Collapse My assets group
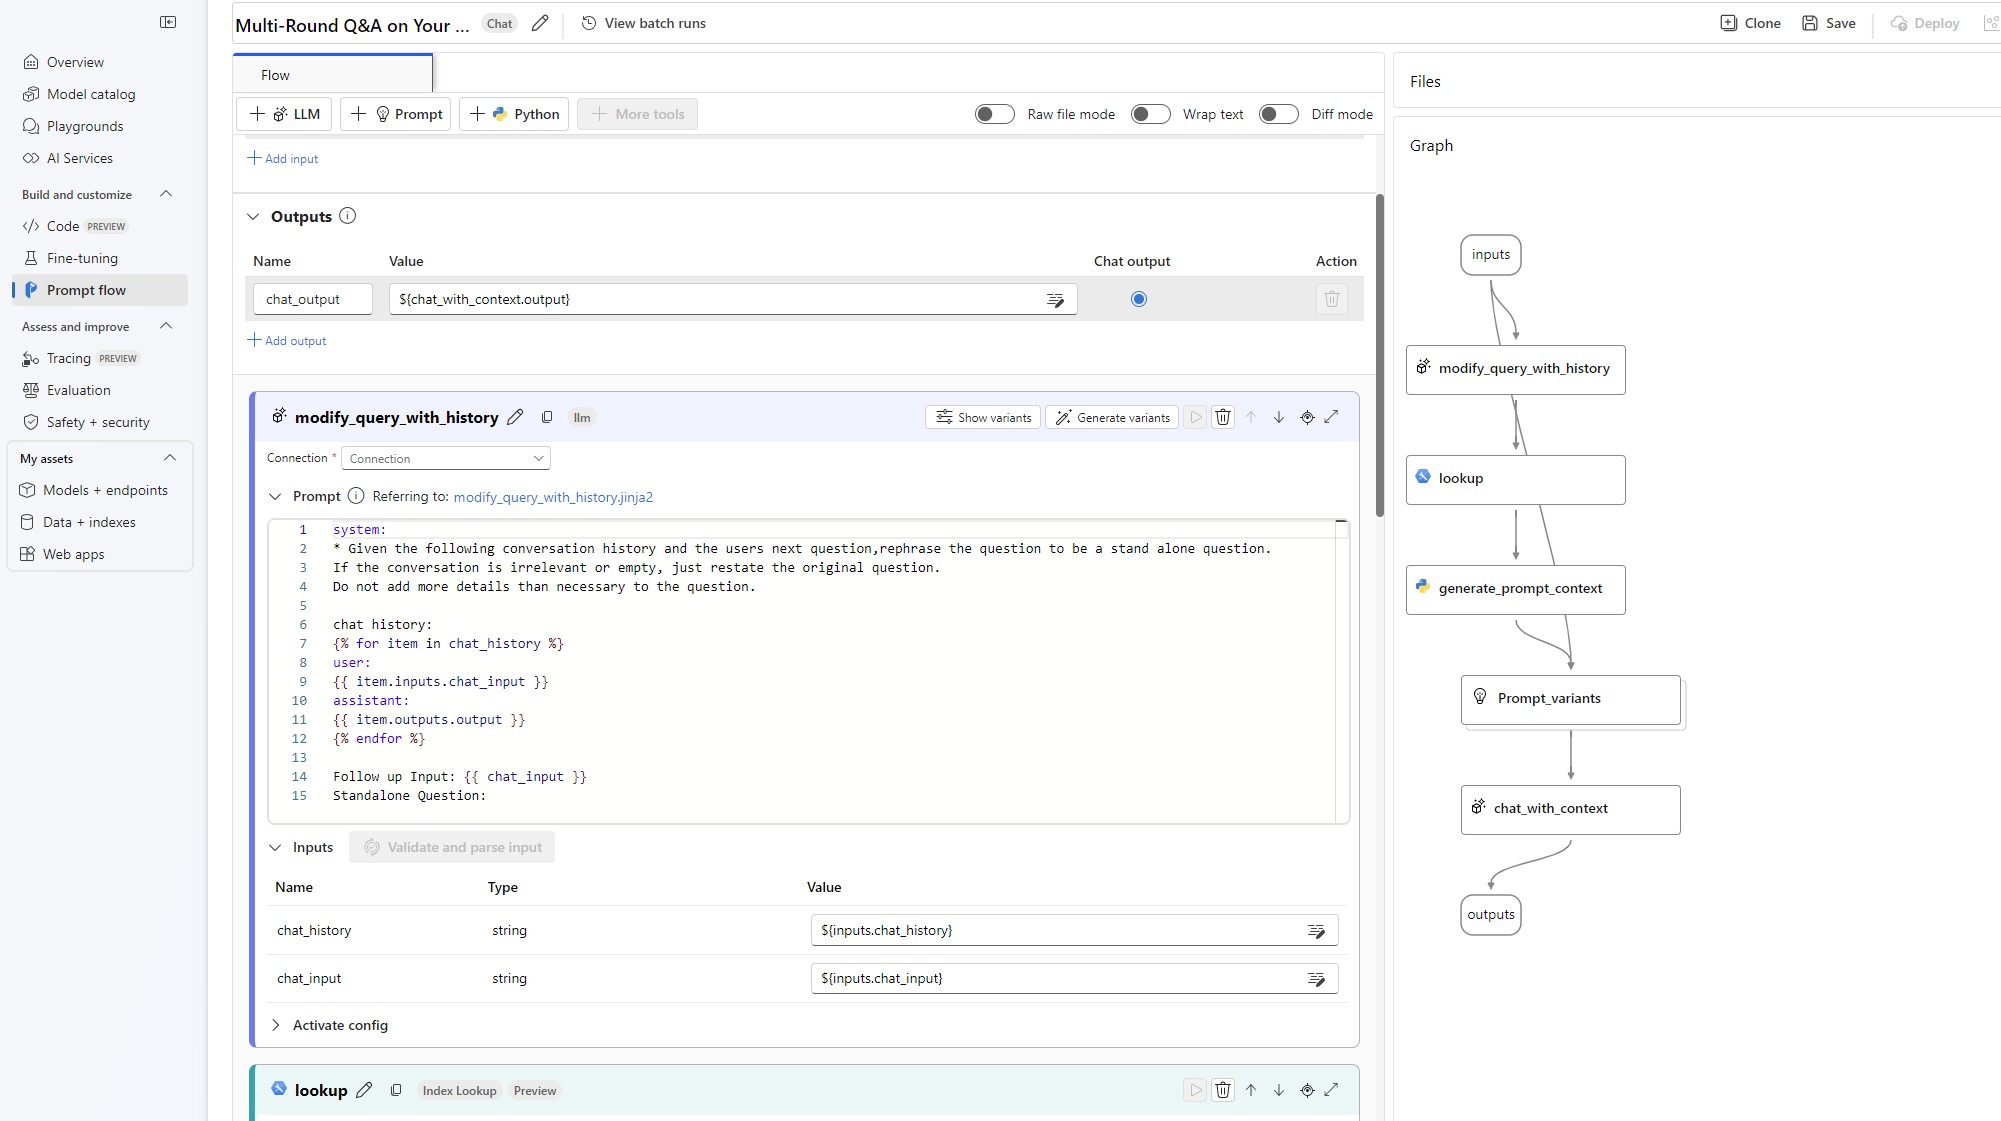The width and height of the screenshot is (2001, 1121). point(170,458)
